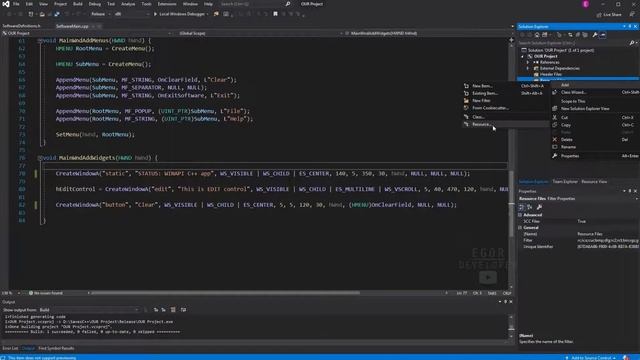The height and width of the screenshot is (360, 640).
Task: Click the bookmark toolbar icon
Action: 276,14
